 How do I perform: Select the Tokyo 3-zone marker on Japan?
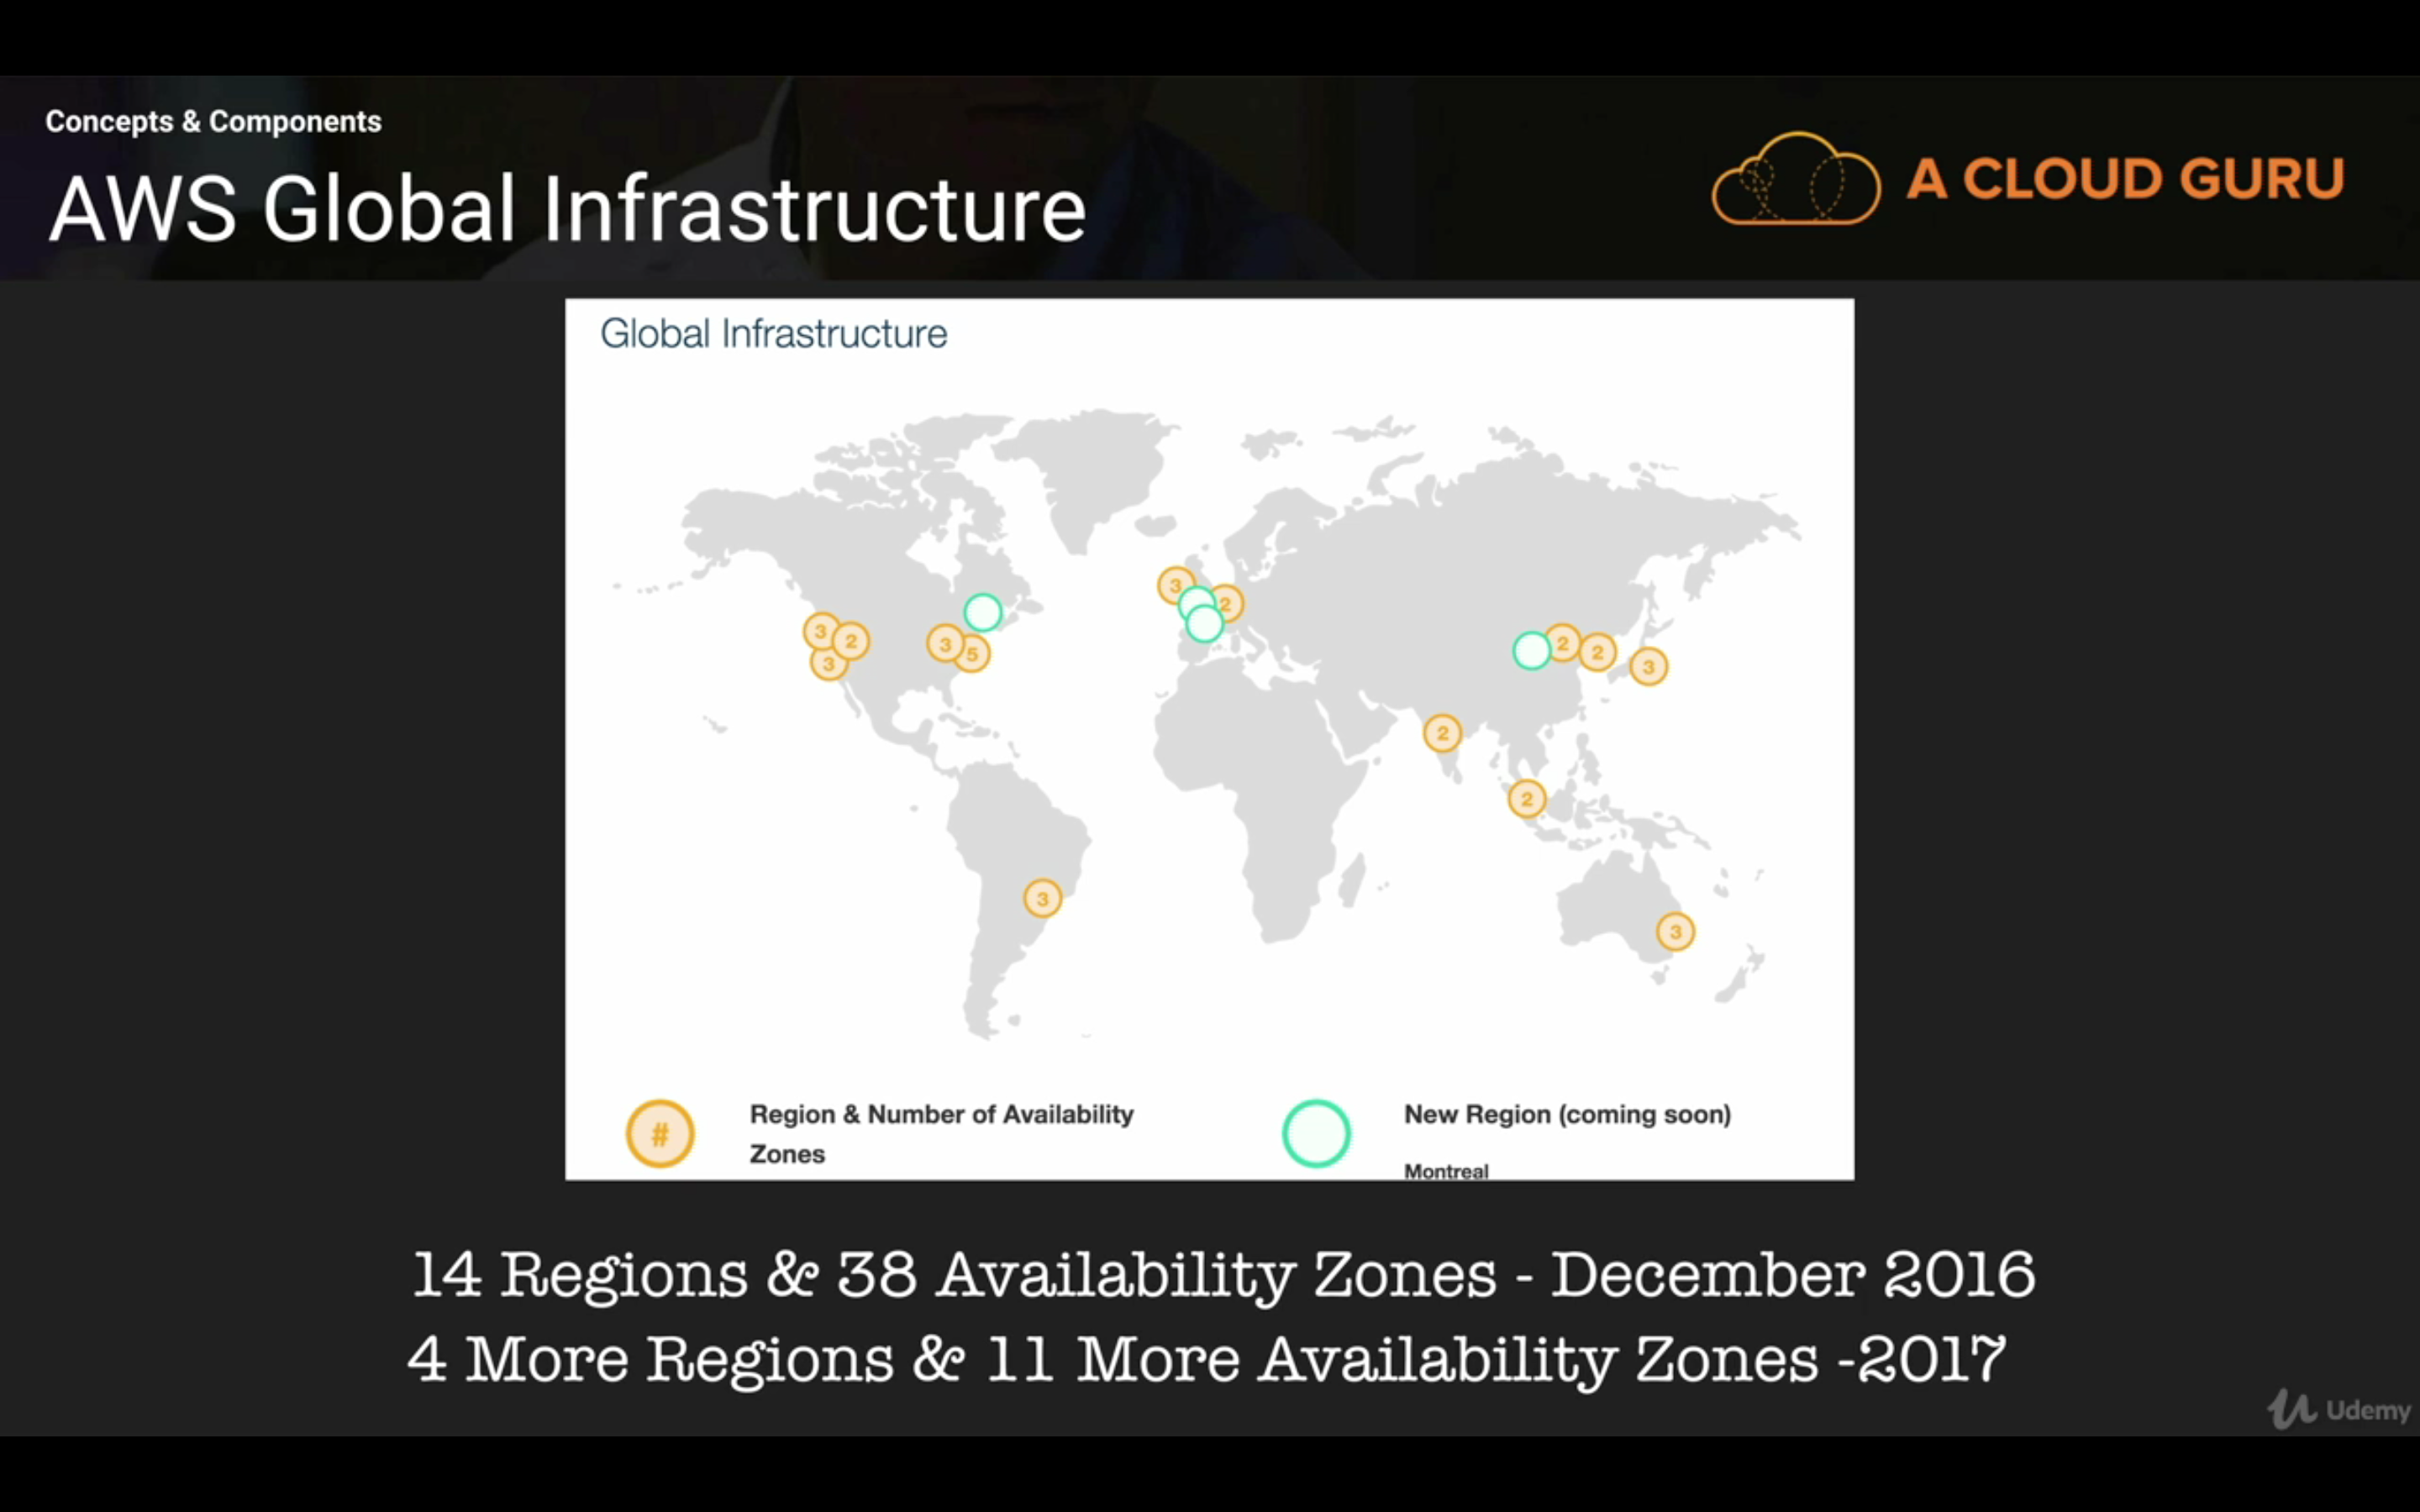(1648, 666)
